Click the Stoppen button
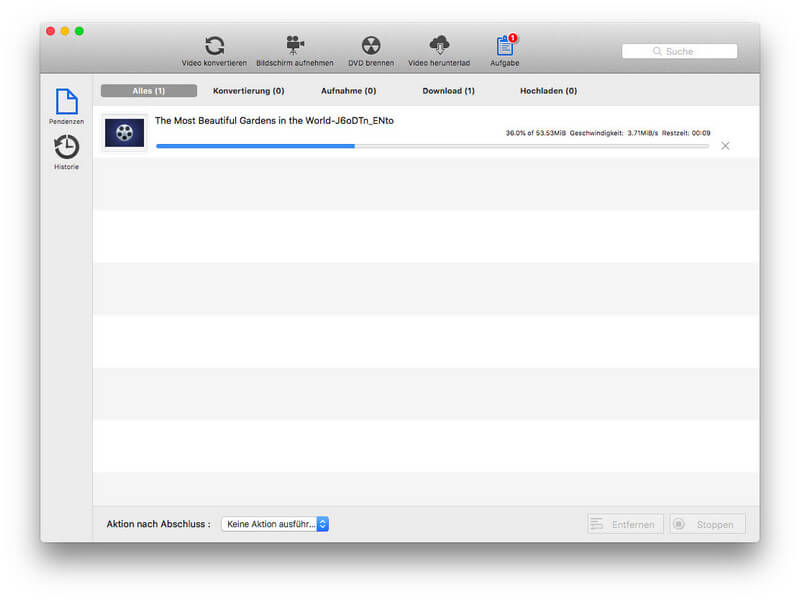Image resolution: width=800 pixels, height=600 pixels. pos(708,524)
